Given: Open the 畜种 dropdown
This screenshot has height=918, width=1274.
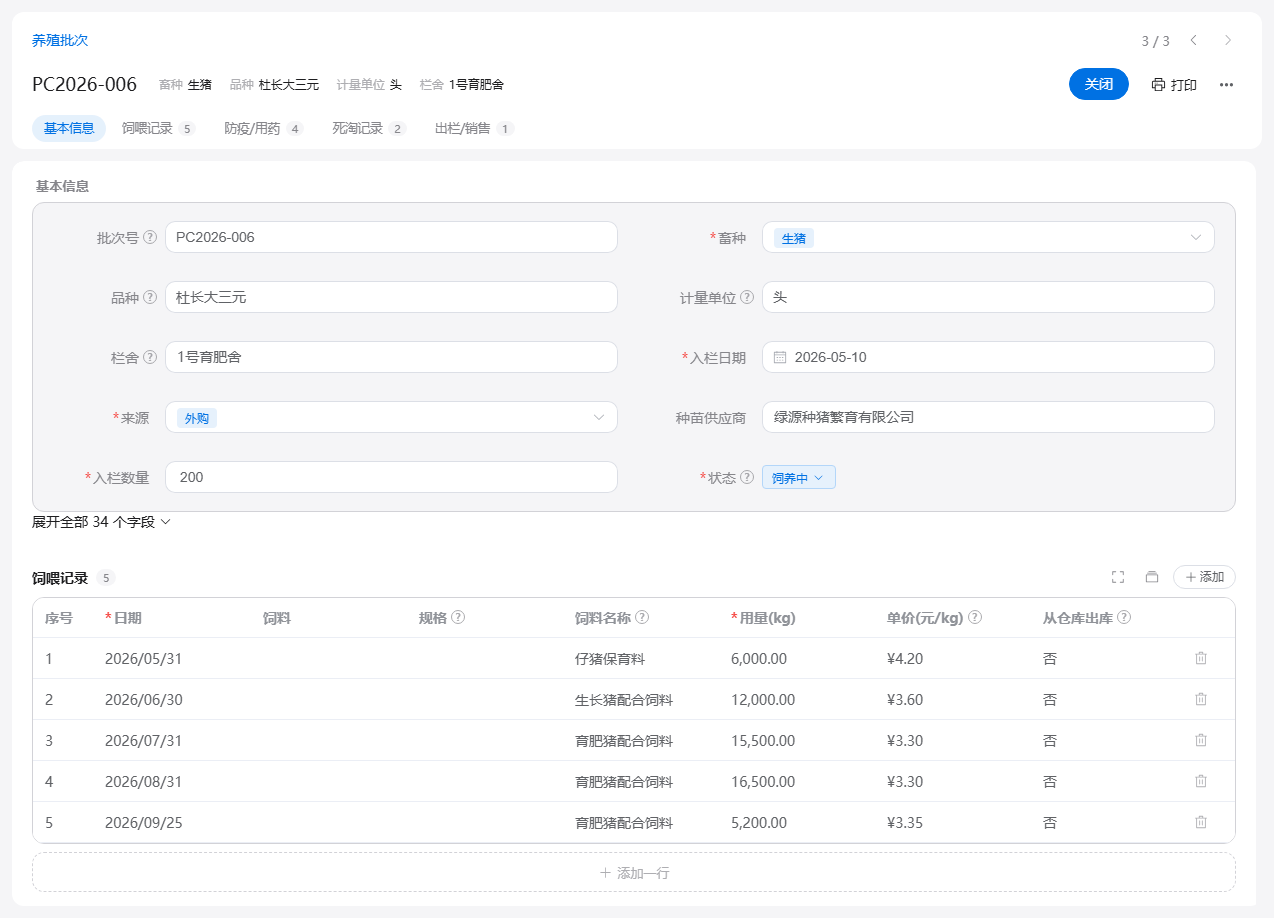Looking at the screenshot, I should 988,237.
